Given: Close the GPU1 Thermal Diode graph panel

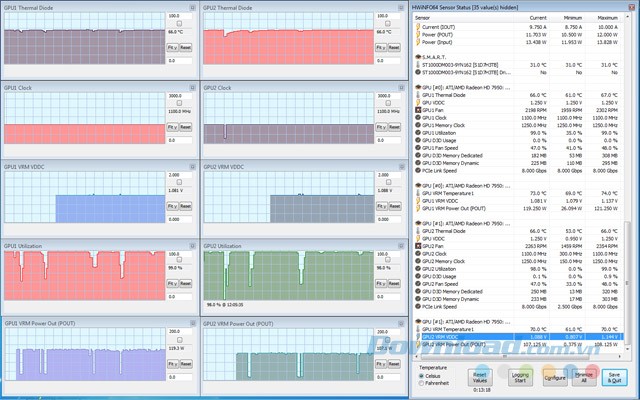Looking at the screenshot, I should 193,8.
